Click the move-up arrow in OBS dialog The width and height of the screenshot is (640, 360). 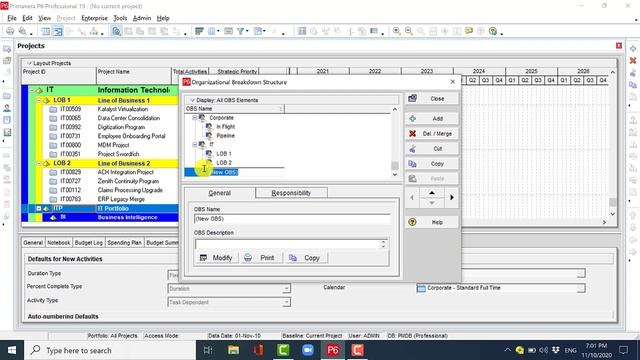tap(432, 193)
